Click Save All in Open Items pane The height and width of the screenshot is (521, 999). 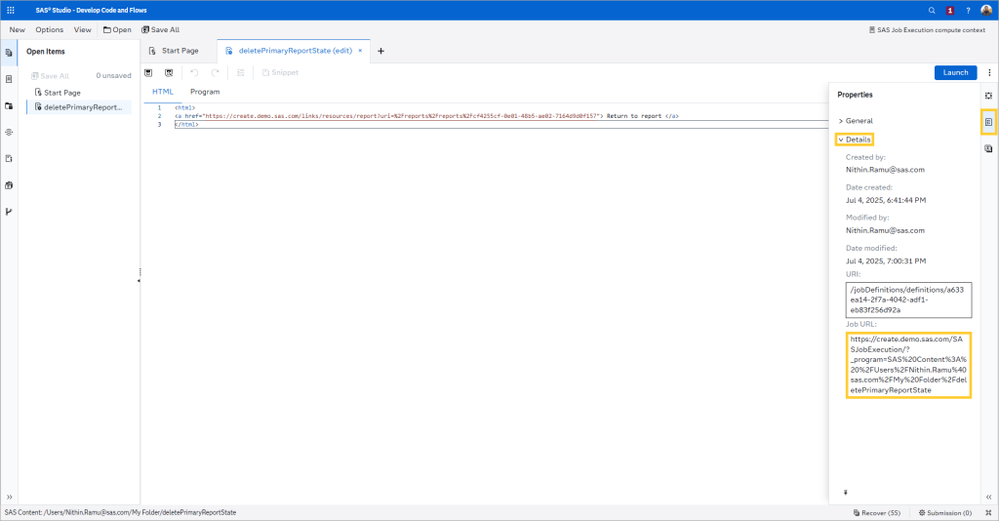[50, 76]
